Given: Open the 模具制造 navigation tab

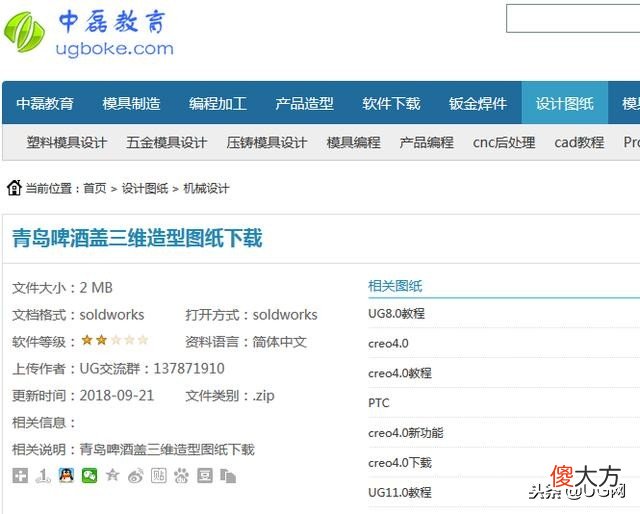Looking at the screenshot, I should (131, 104).
